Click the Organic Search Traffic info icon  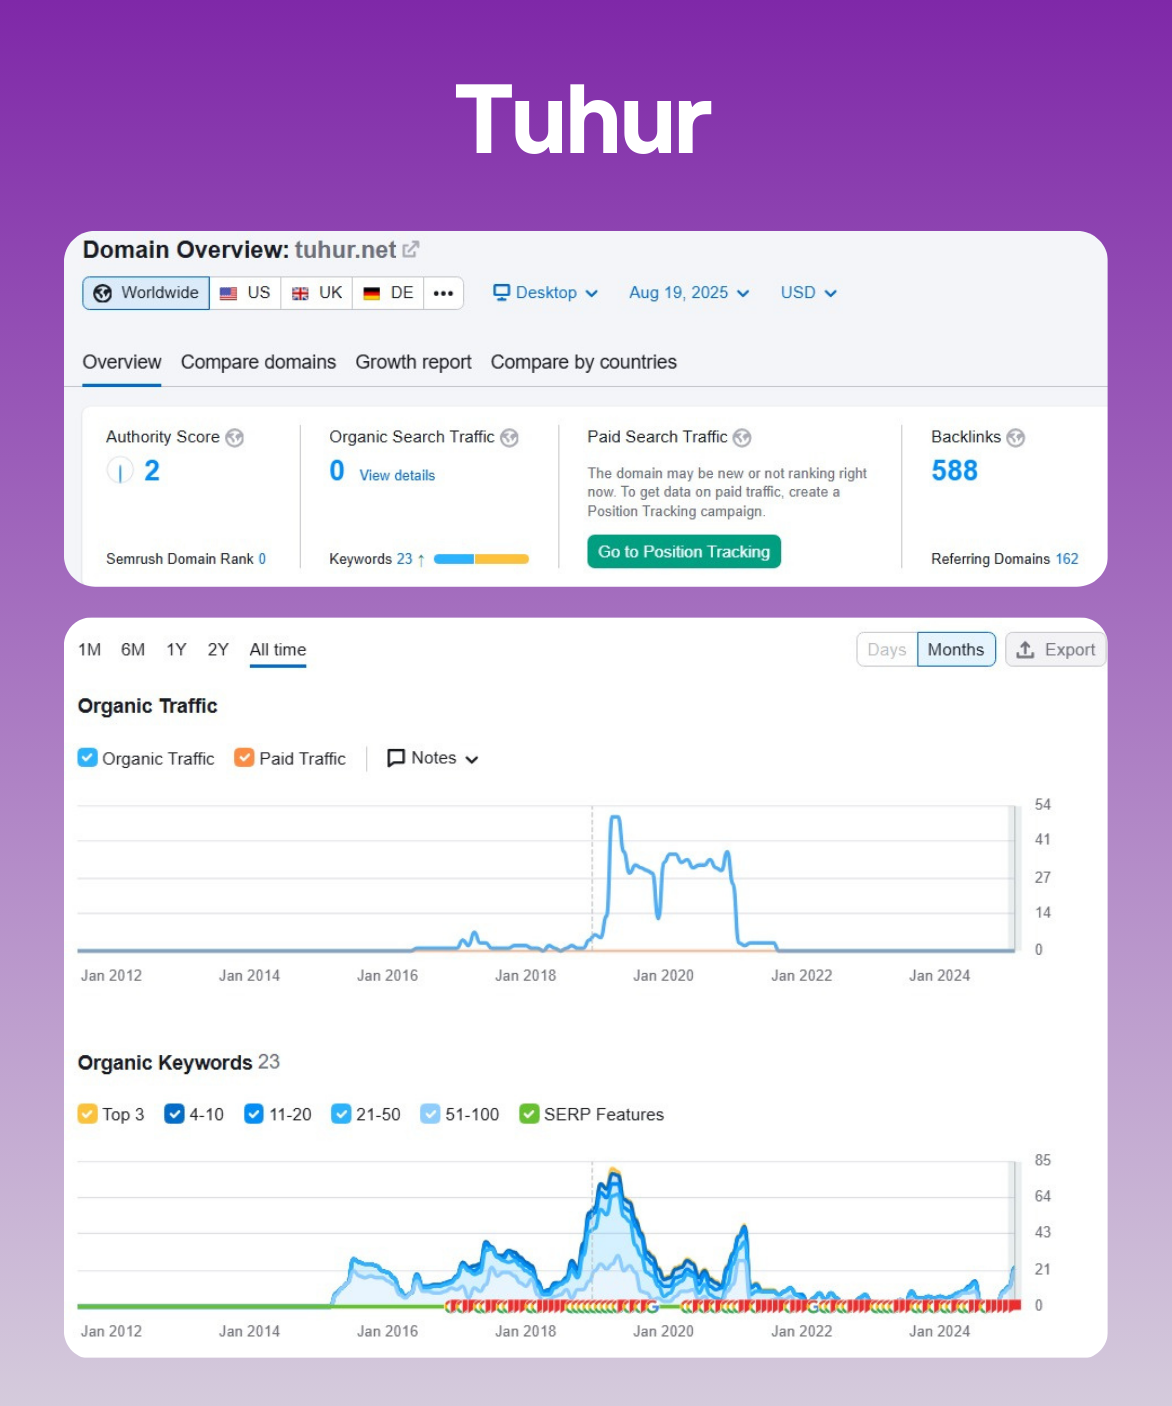coord(510,438)
